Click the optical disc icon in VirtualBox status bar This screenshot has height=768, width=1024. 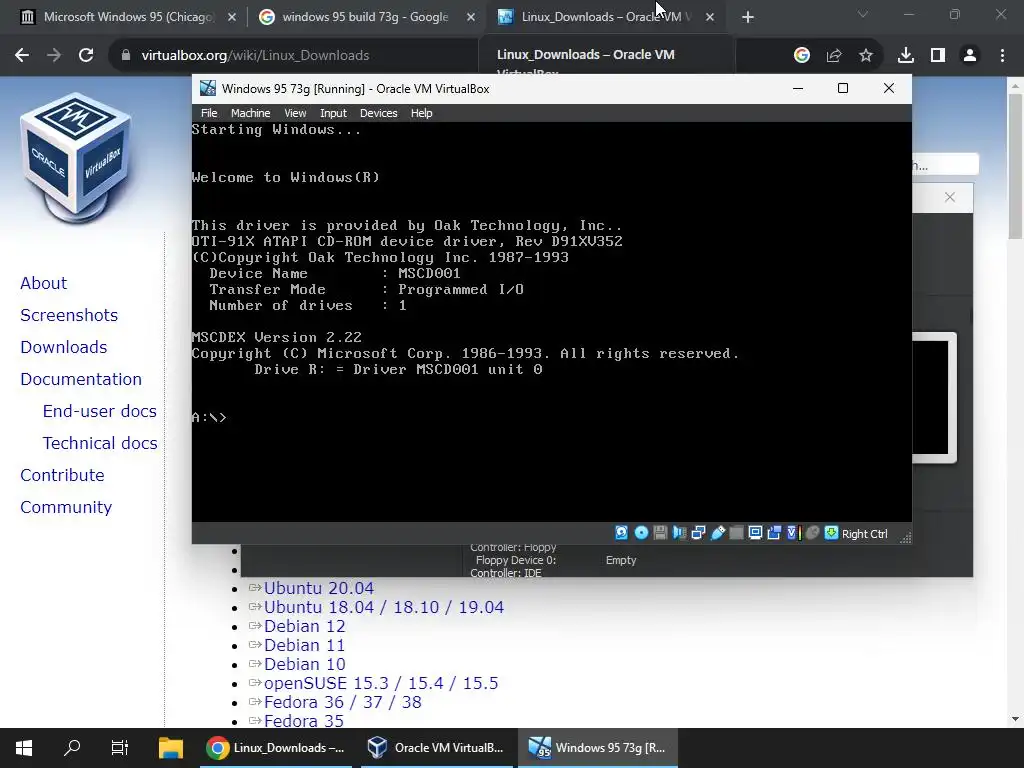[641, 533]
